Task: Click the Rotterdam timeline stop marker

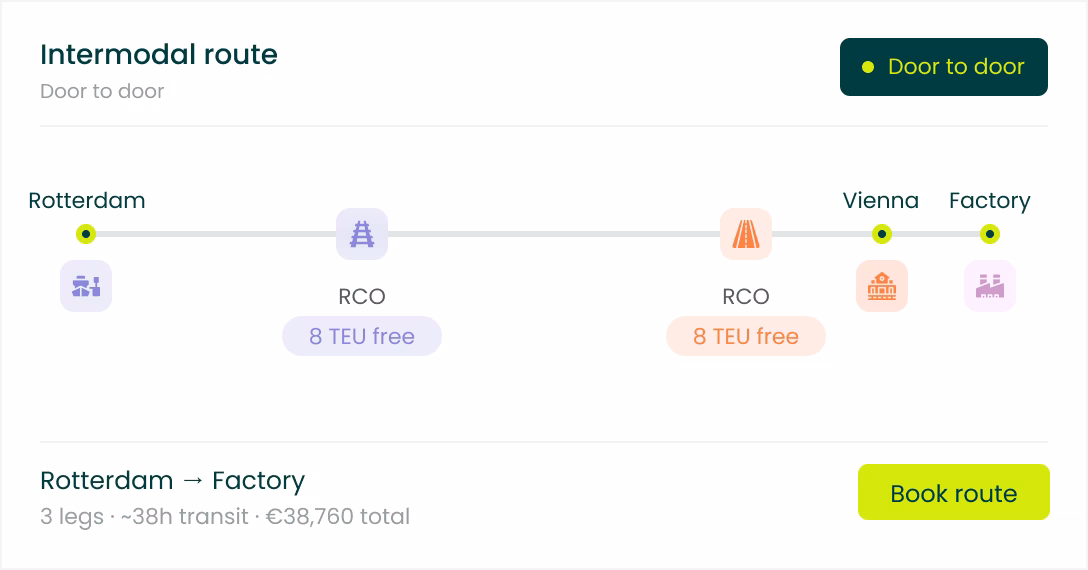Action: click(x=86, y=234)
